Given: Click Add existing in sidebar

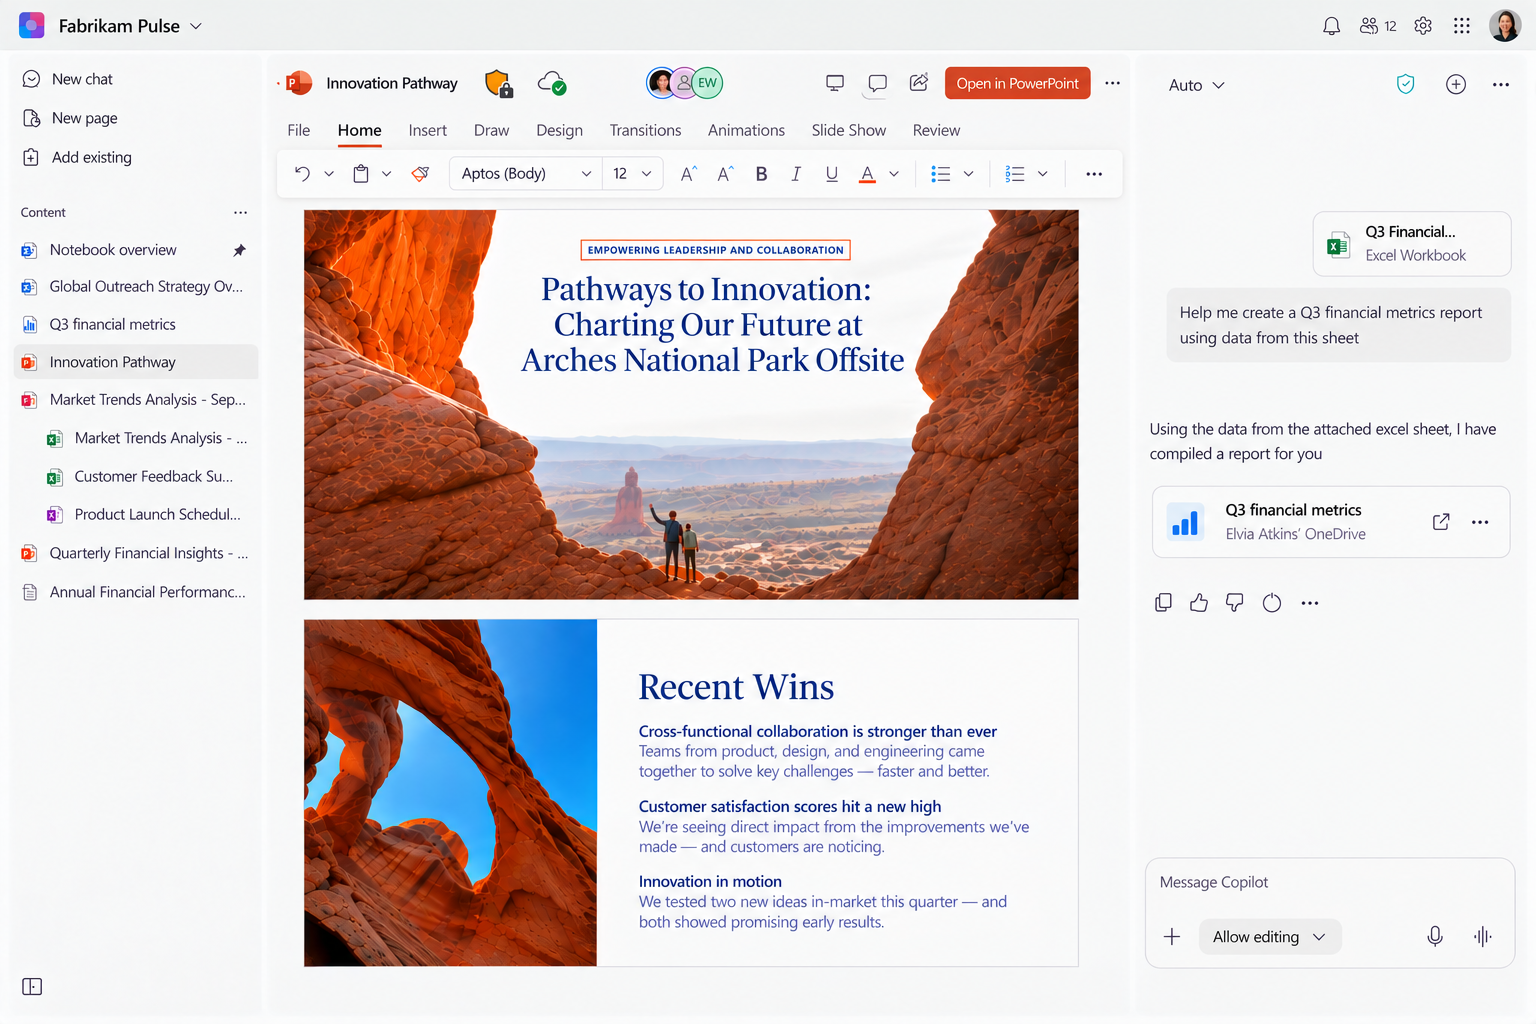Looking at the screenshot, I should [x=78, y=157].
